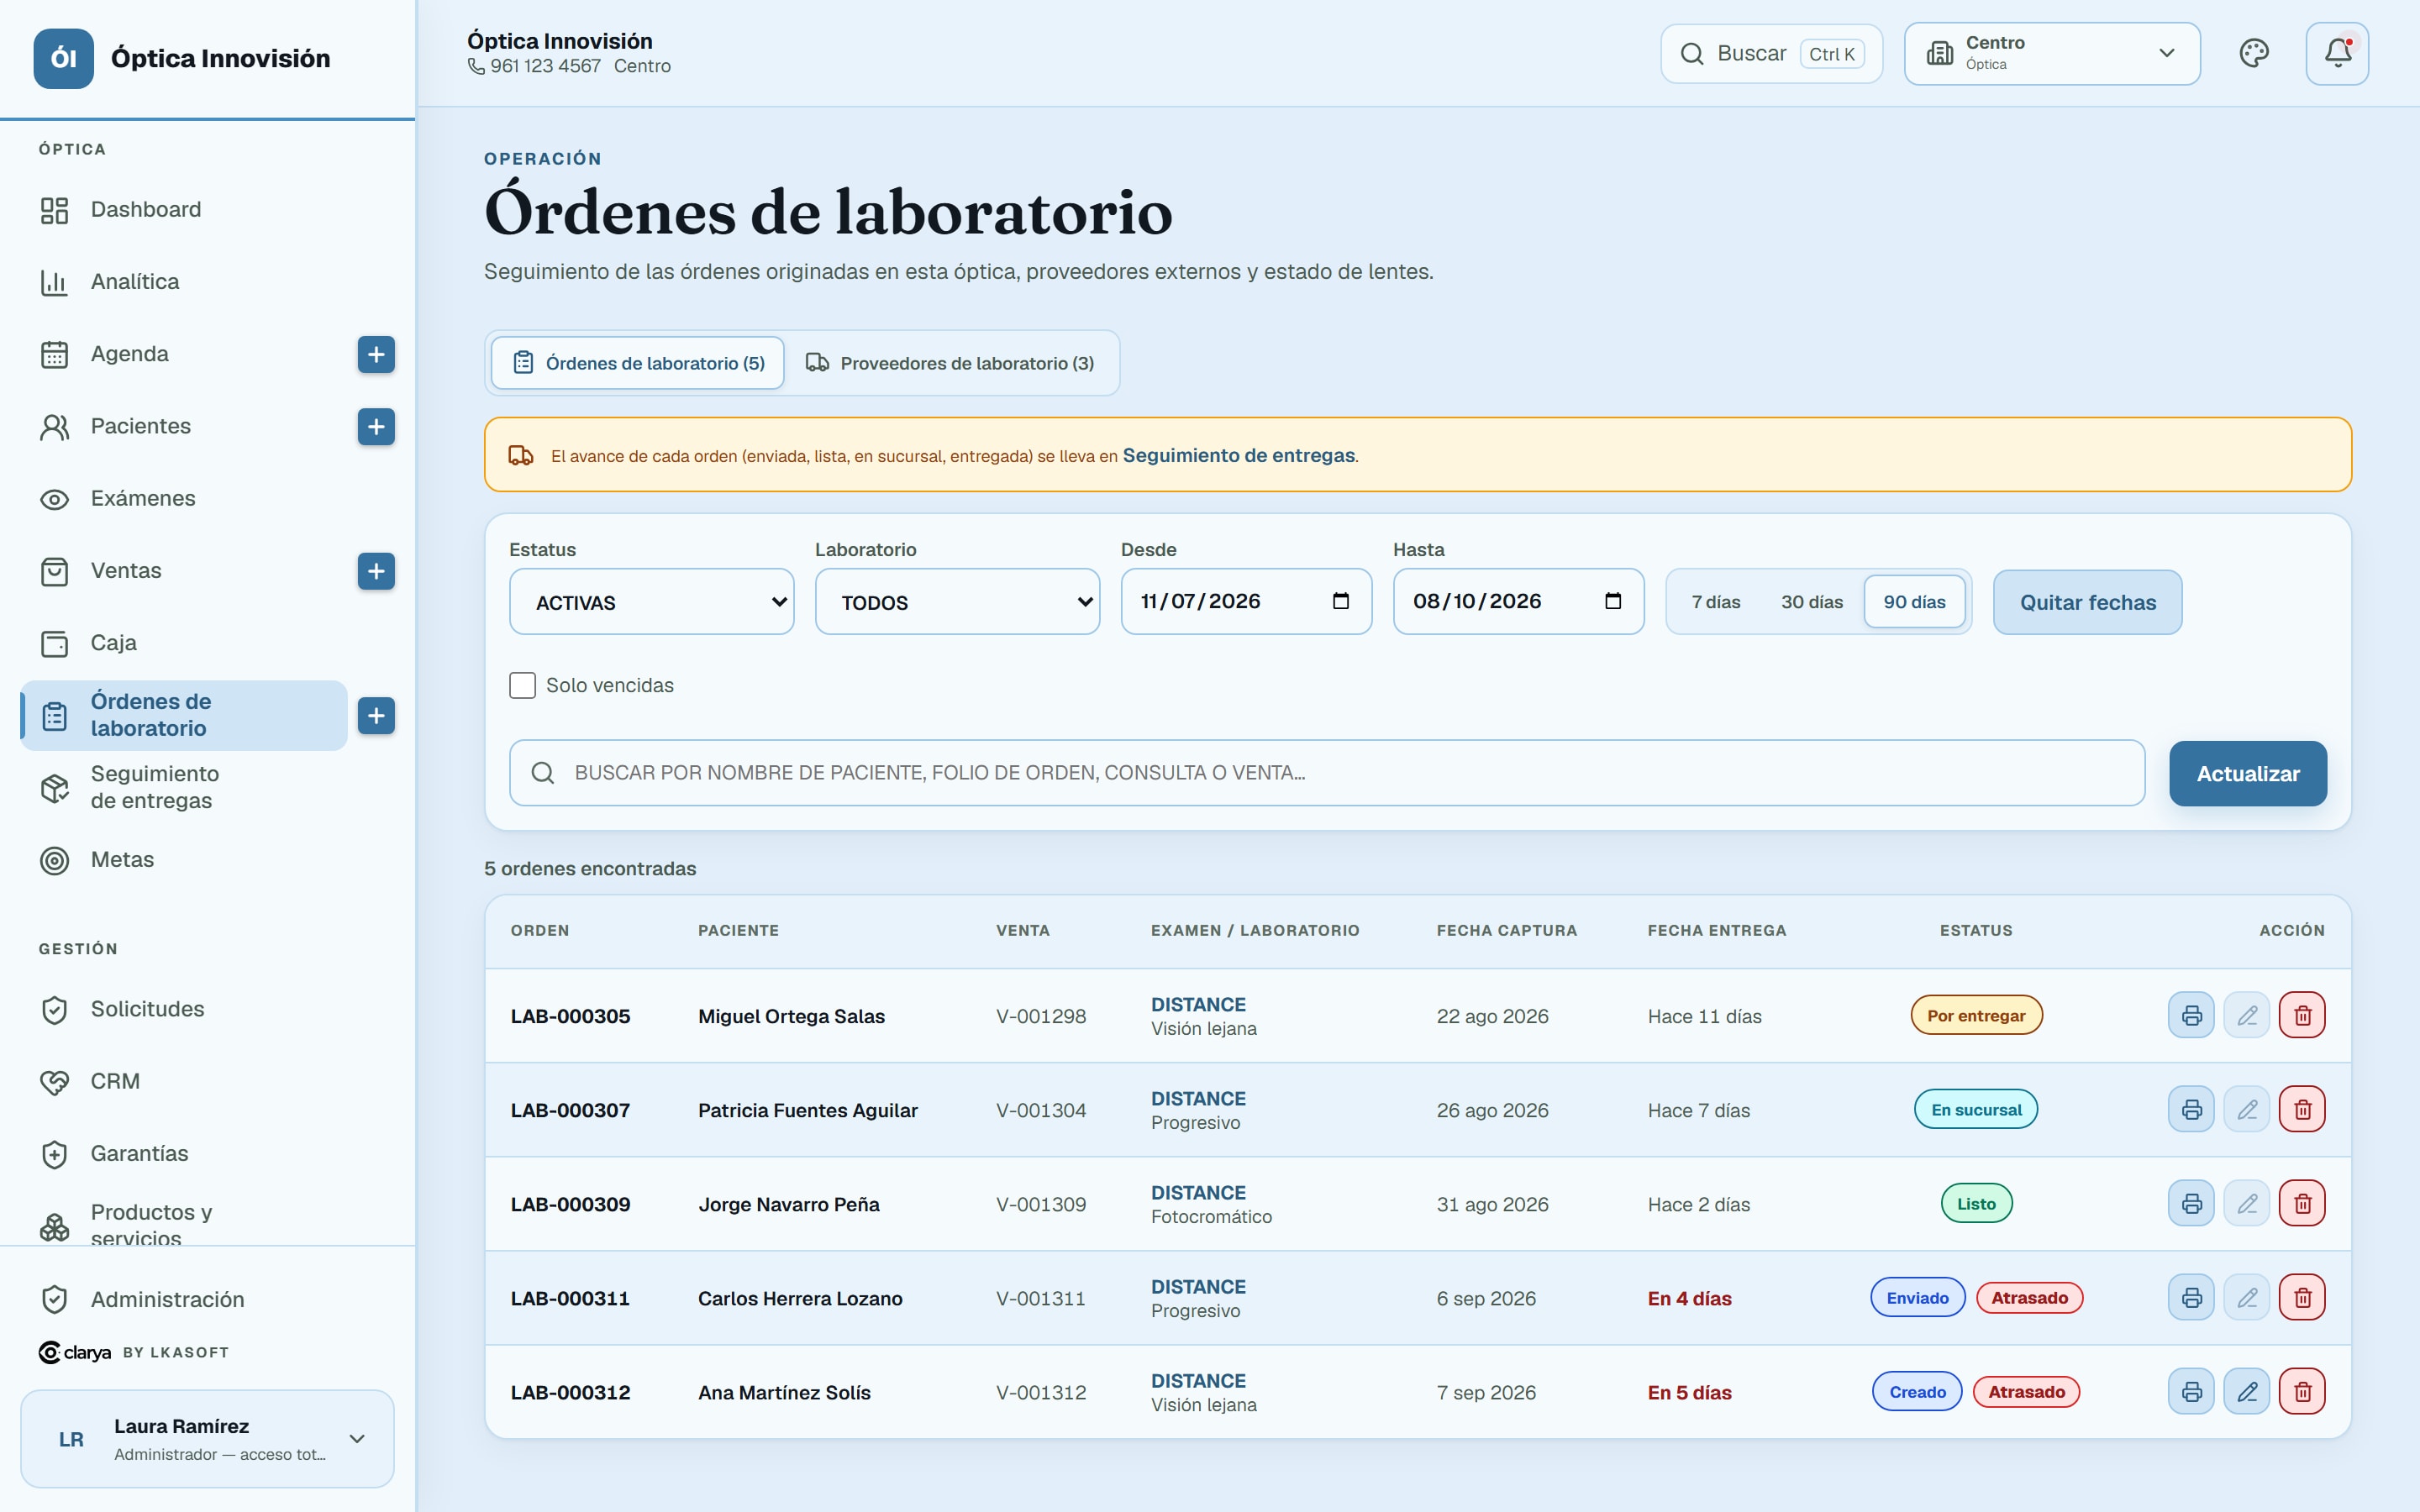Focus the patient or folio search field

click(1327, 773)
